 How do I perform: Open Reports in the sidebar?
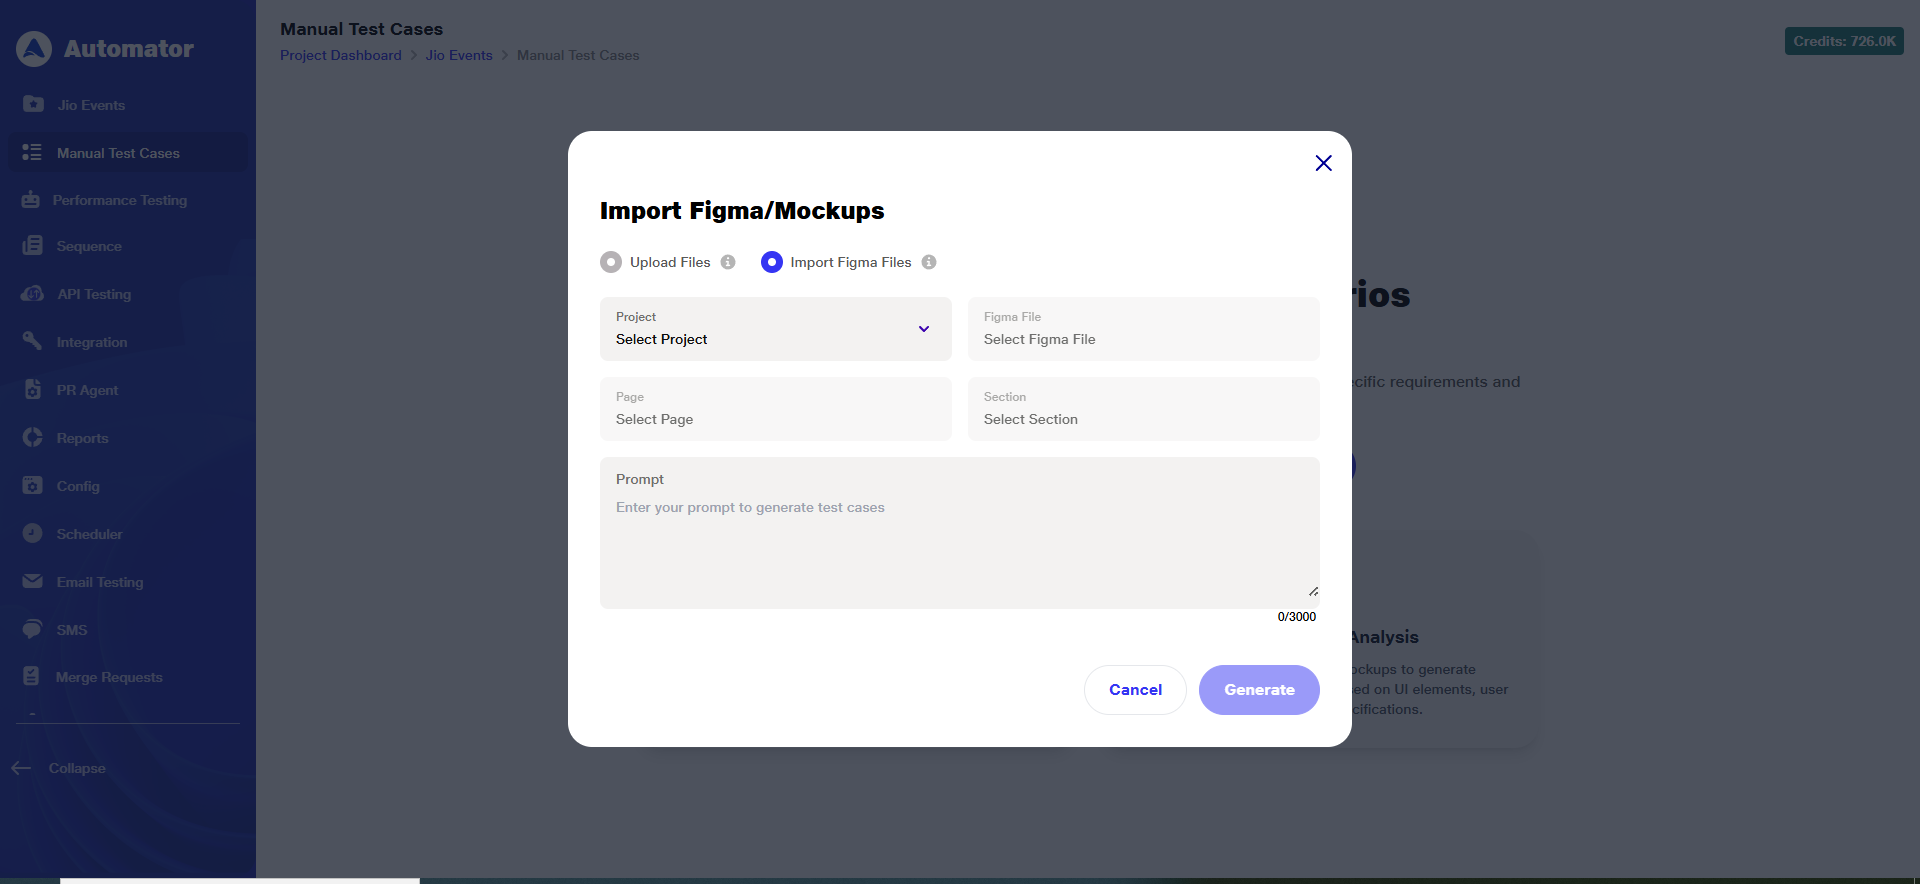(82, 438)
